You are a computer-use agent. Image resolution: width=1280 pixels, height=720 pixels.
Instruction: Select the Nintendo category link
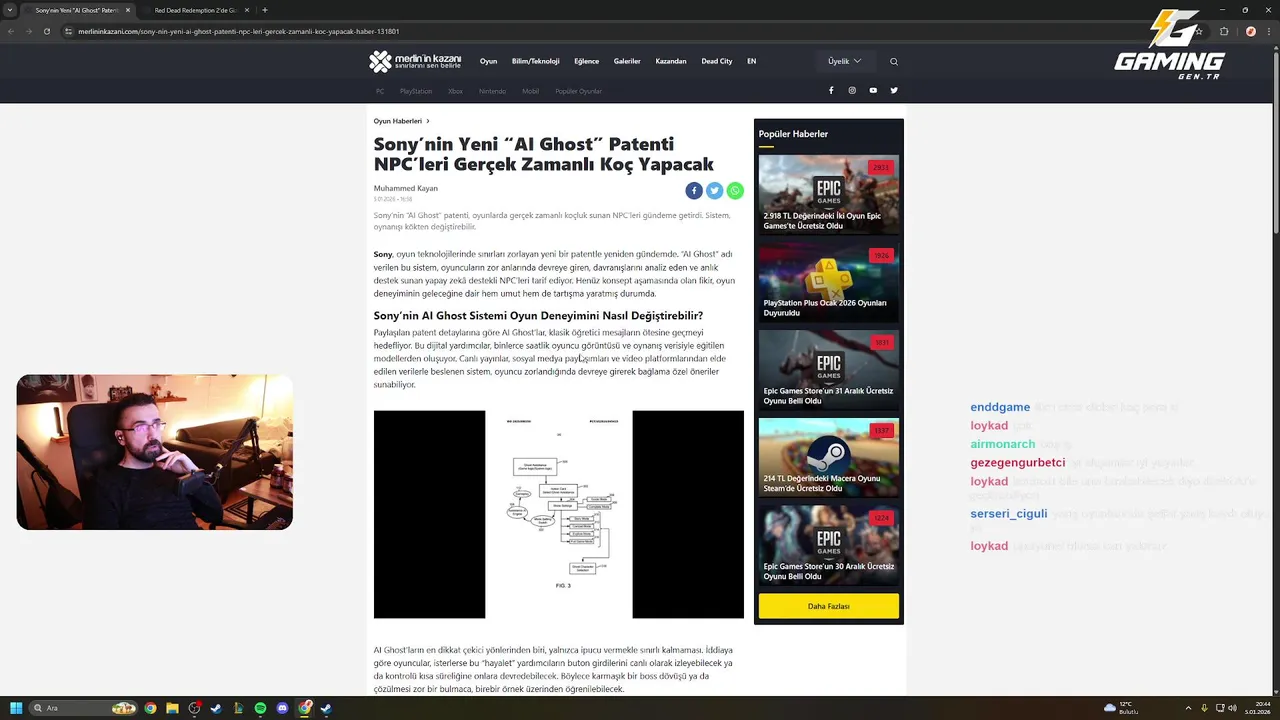pos(492,91)
